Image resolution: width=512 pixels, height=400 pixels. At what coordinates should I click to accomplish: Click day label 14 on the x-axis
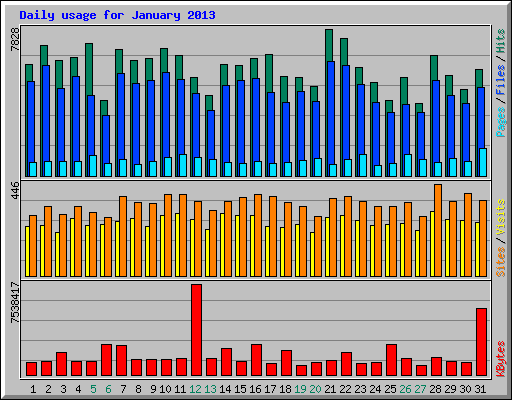coord(225,389)
